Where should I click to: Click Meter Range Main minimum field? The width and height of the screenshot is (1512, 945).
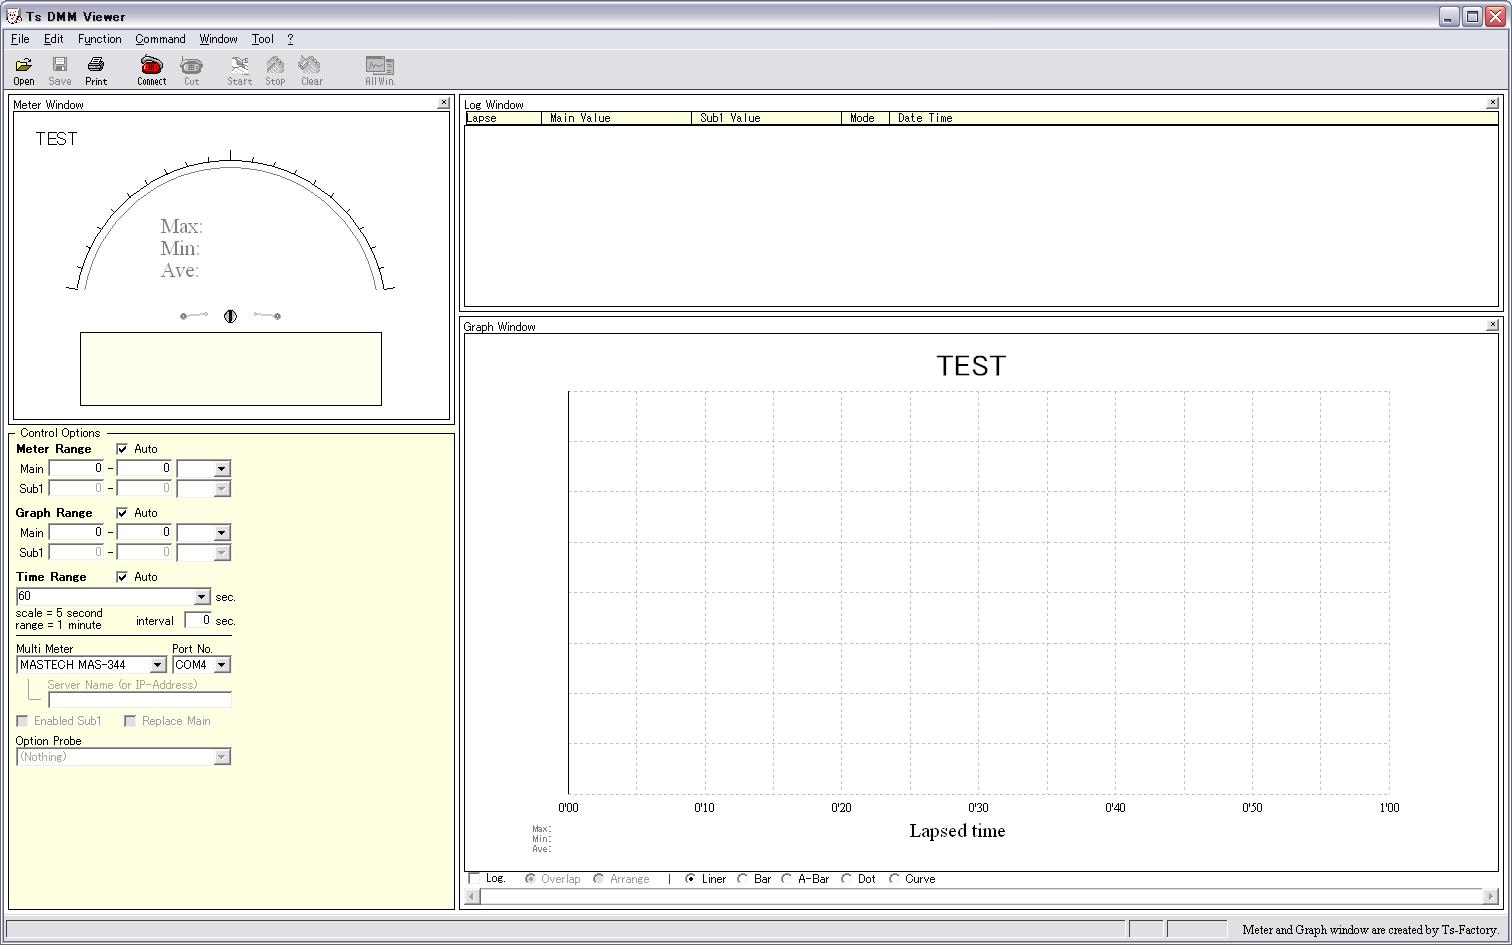click(76, 469)
